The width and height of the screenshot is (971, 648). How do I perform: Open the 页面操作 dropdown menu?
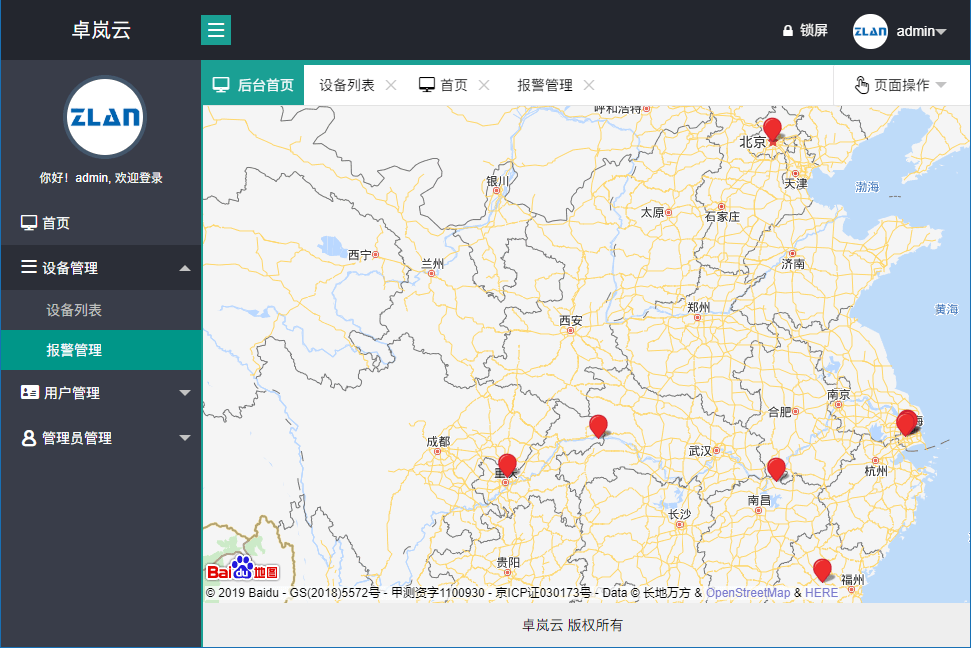click(900, 85)
